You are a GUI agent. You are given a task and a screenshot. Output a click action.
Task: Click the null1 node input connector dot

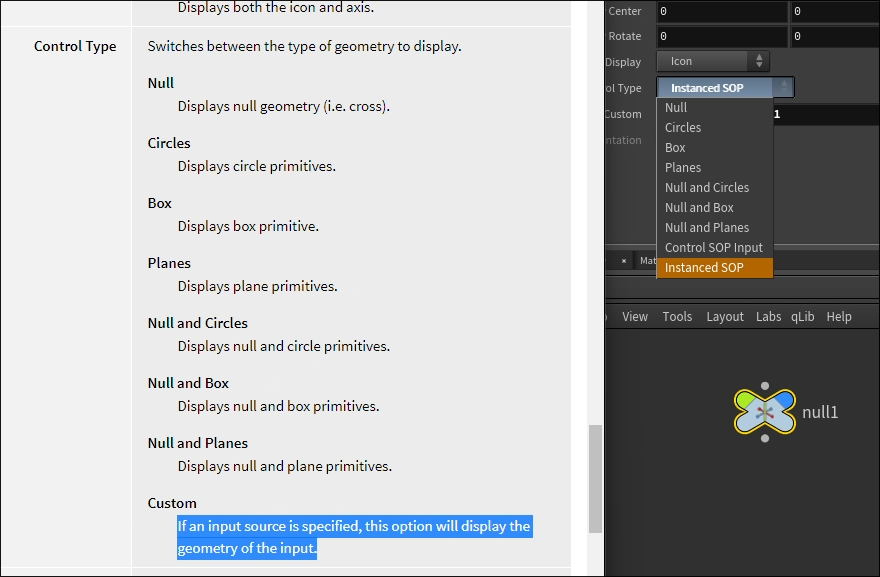click(765, 386)
